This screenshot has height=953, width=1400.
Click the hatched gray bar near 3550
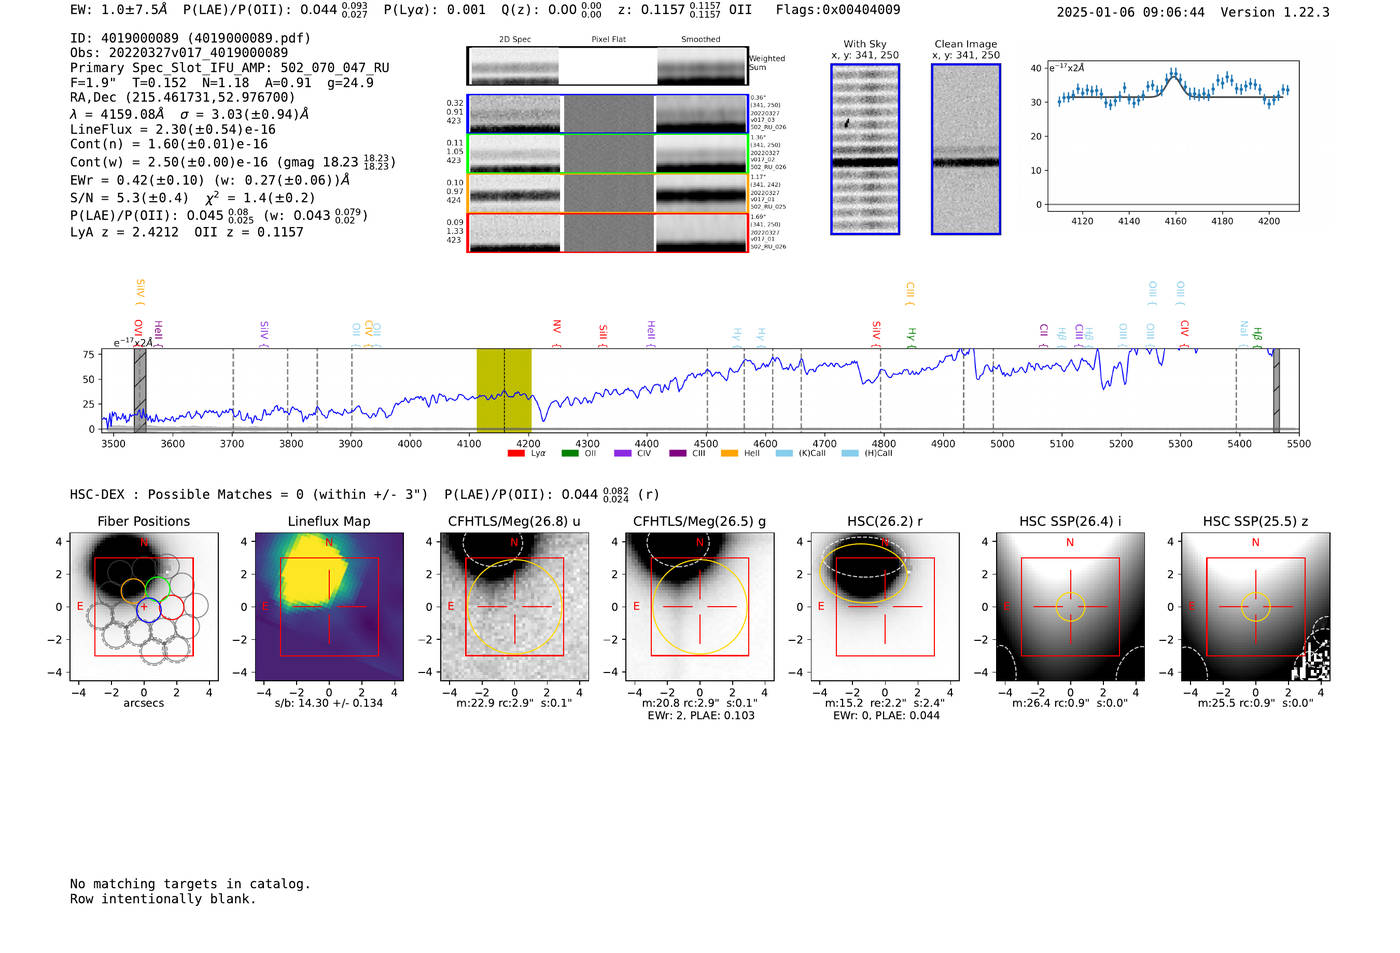(140, 391)
